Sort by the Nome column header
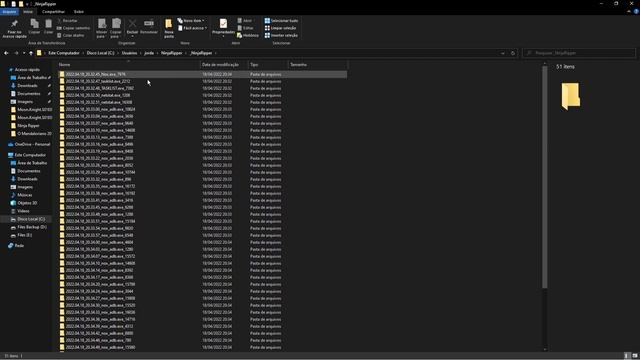The image size is (640, 360). 128,64
